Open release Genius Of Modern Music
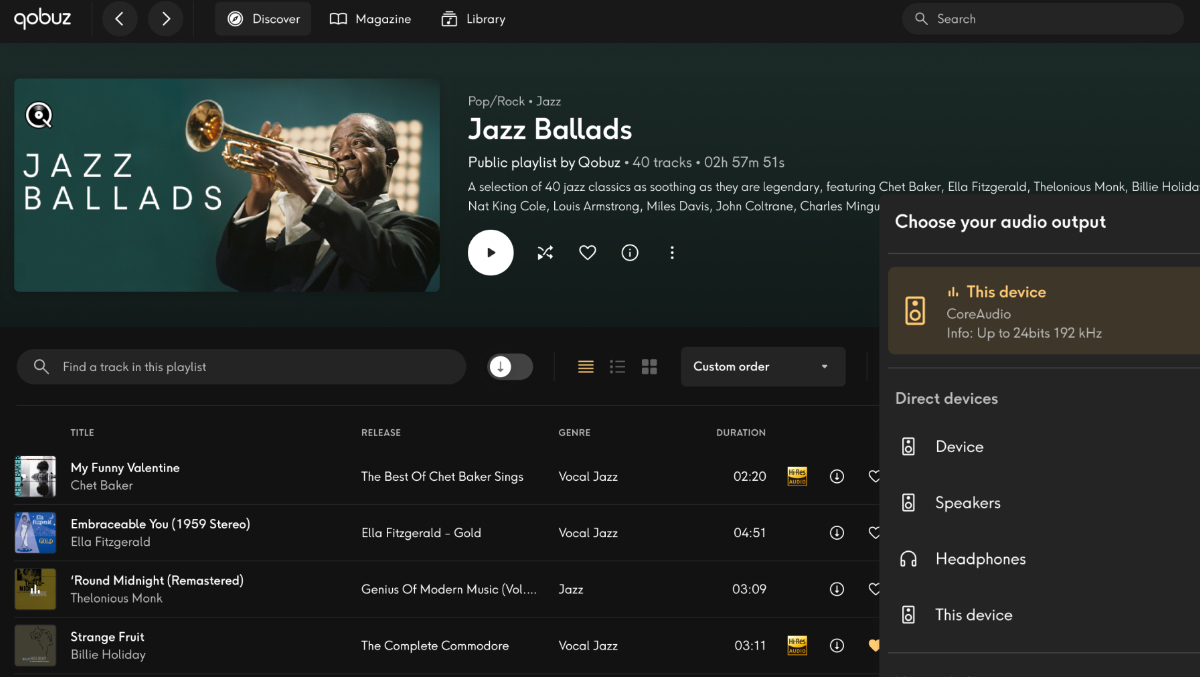1200x677 pixels. click(449, 589)
